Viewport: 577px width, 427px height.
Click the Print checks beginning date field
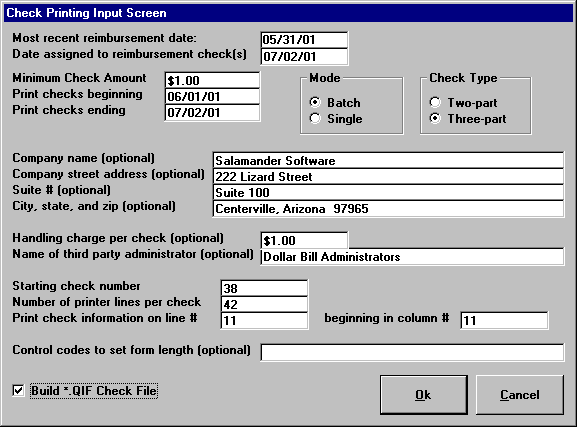[212, 96]
